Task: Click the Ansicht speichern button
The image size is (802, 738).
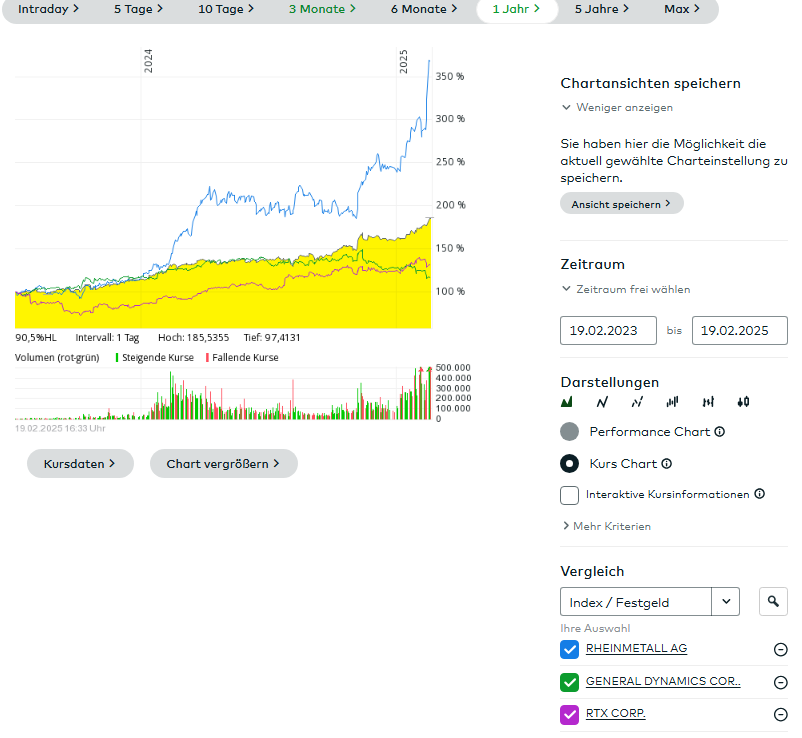Action: [621, 204]
